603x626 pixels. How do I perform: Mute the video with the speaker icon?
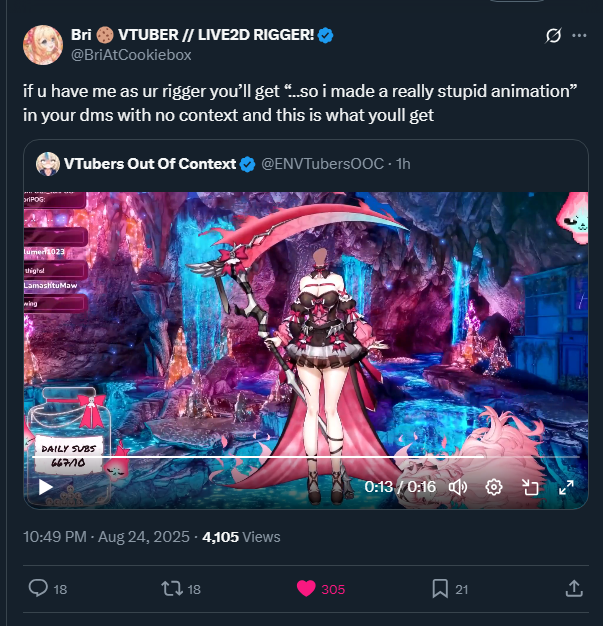[458, 487]
